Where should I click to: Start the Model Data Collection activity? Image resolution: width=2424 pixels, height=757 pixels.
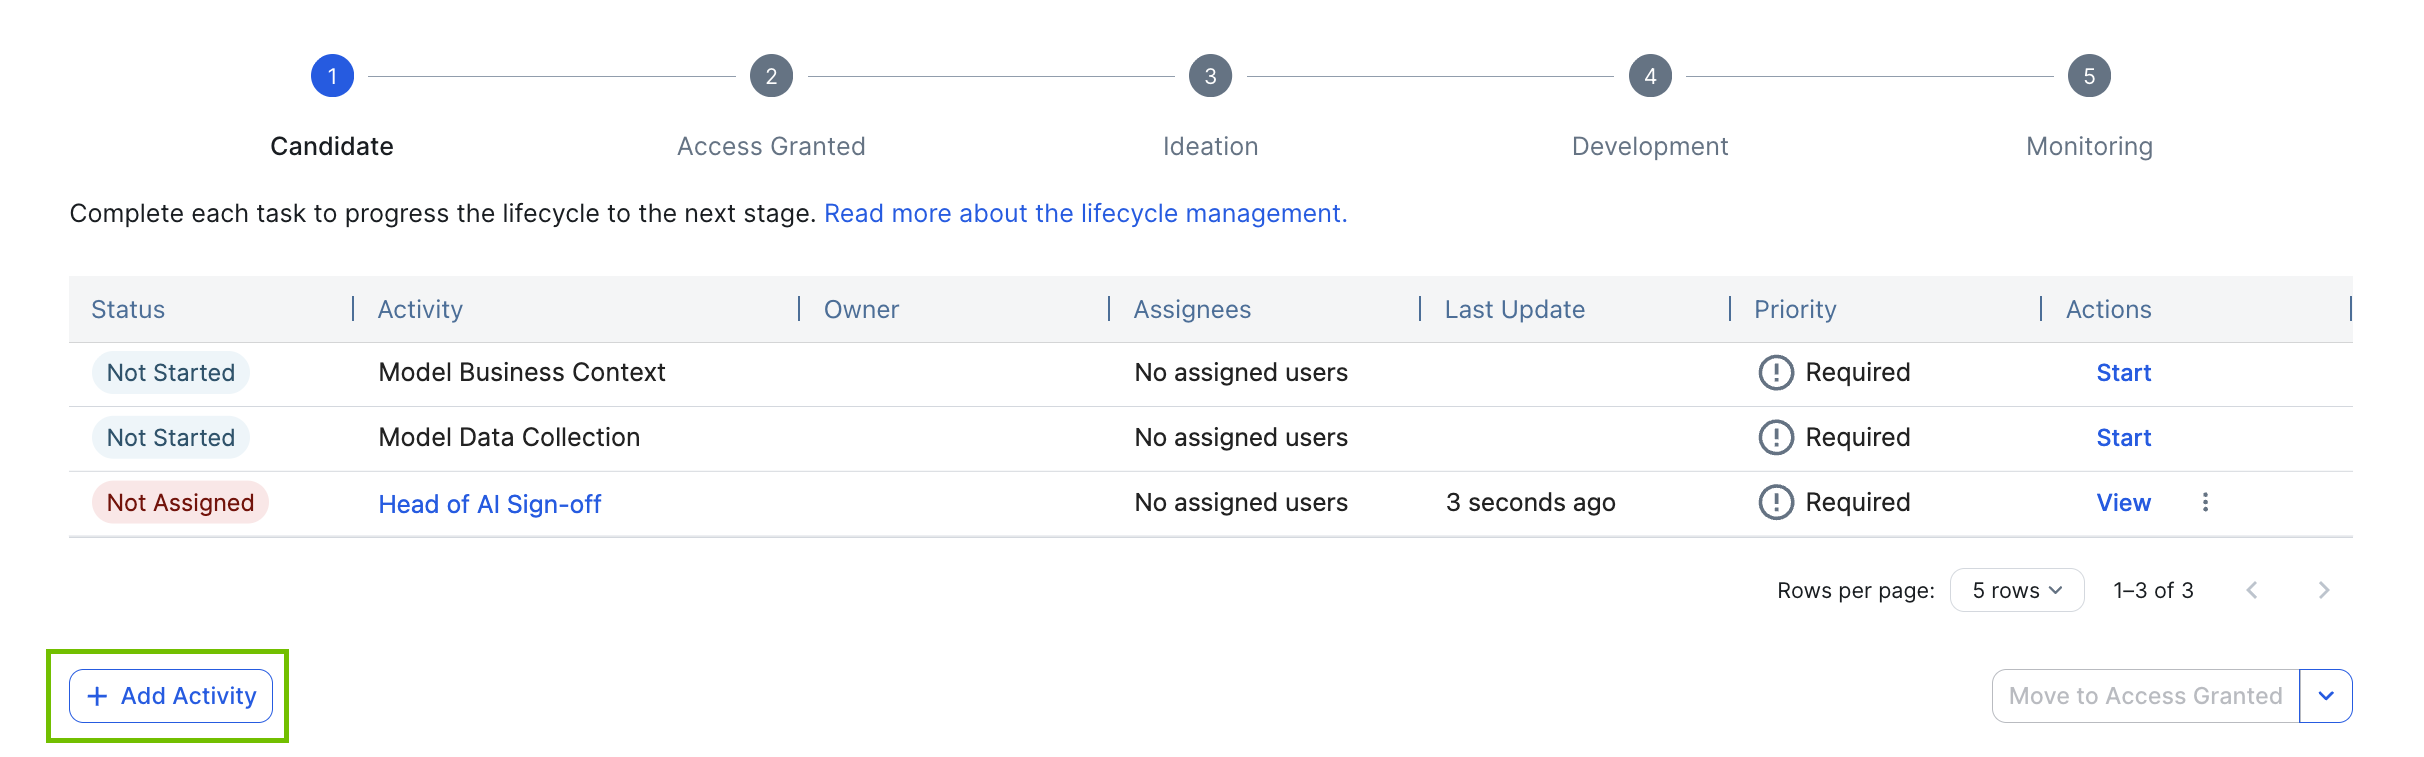point(2123,438)
